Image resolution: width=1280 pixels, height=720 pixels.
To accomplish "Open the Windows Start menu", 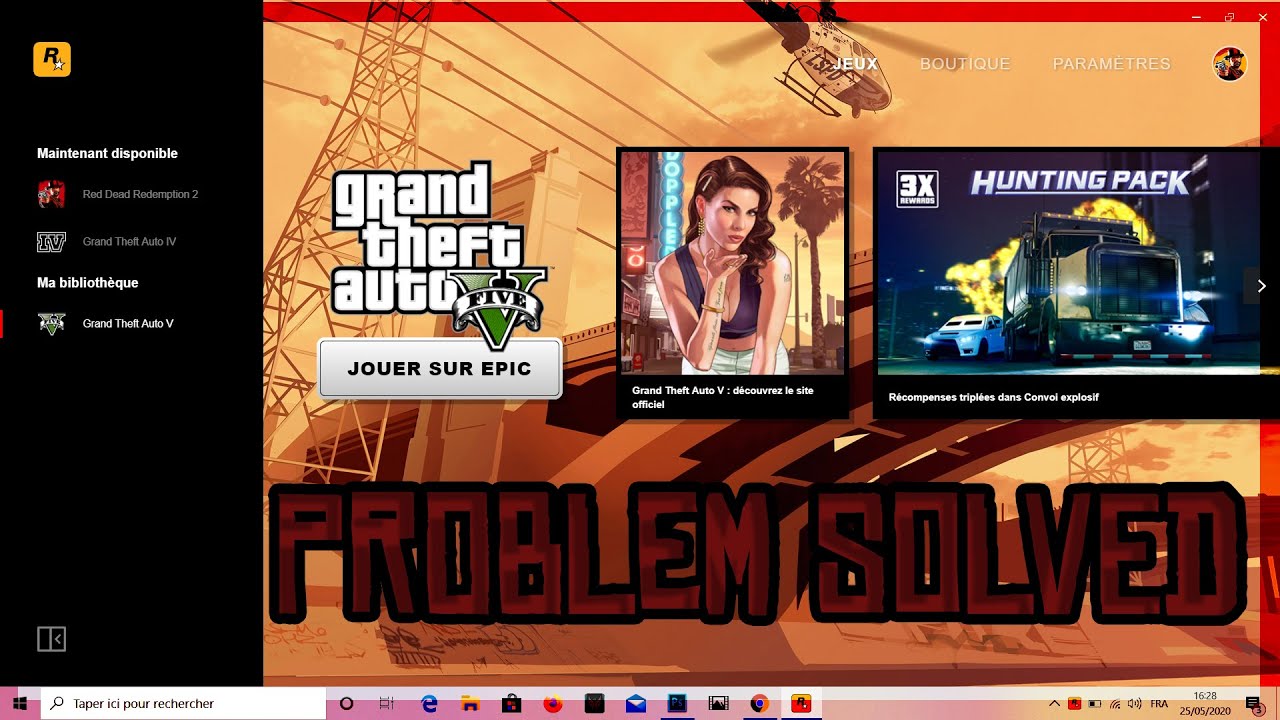I will (x=20, y=703).
